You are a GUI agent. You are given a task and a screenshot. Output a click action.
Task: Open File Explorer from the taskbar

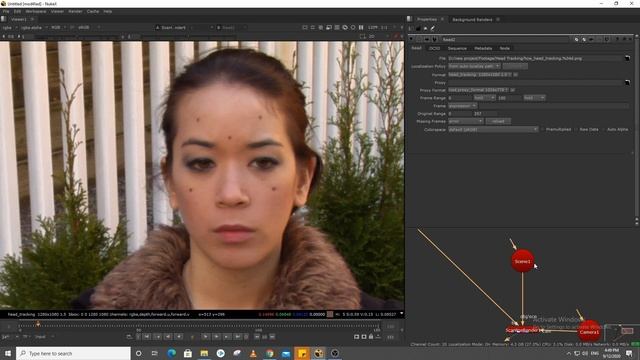(204, 353)
